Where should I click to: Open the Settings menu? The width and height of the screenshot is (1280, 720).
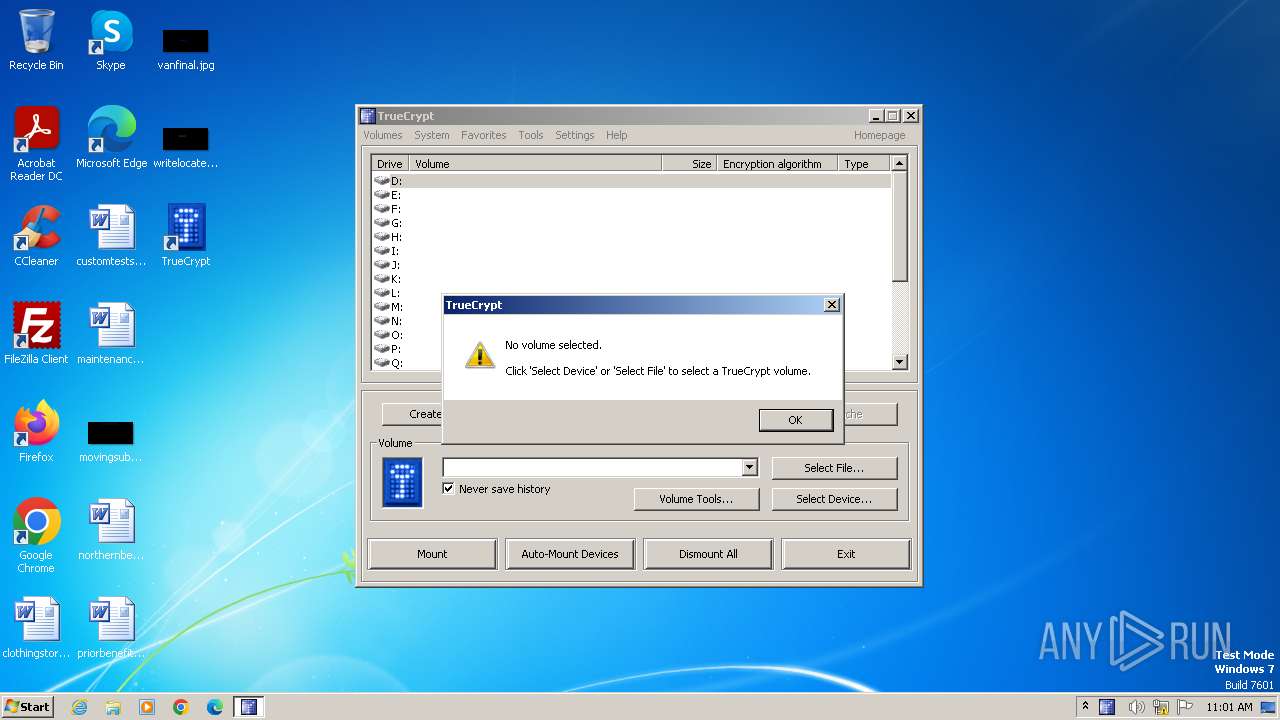tap(574, 135)
